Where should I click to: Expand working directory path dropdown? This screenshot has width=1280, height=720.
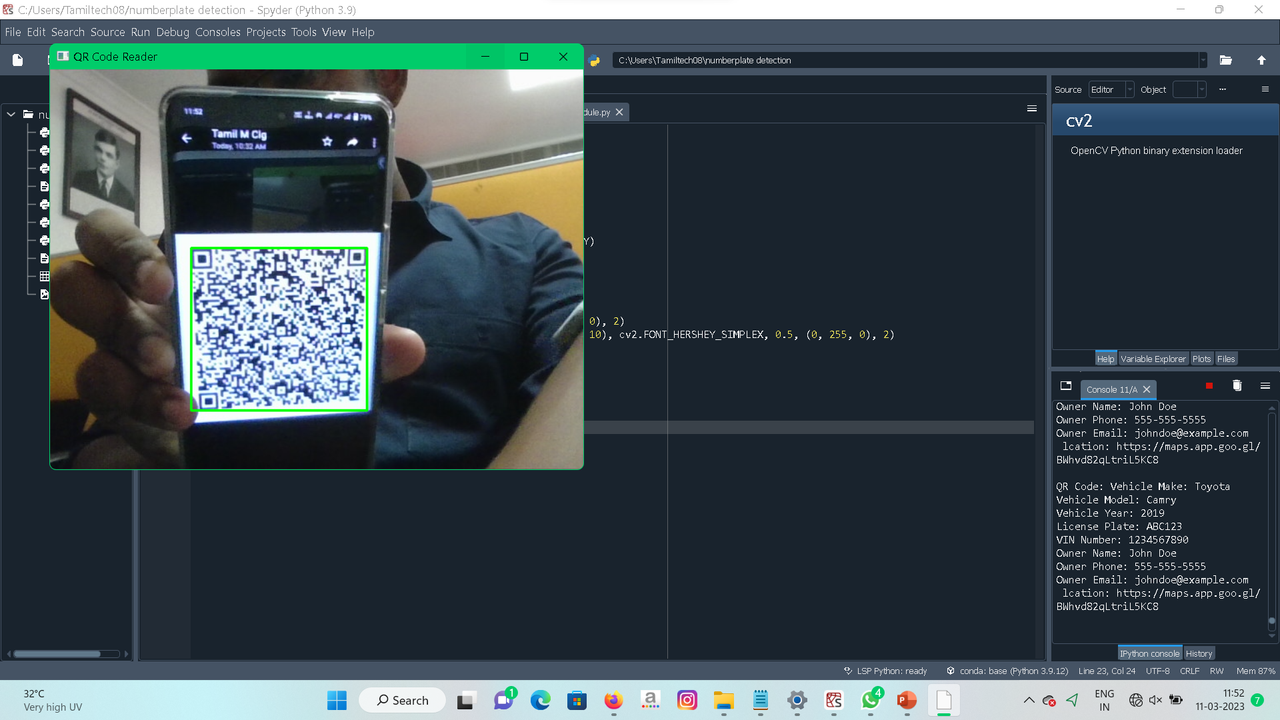click(1202, 60)
